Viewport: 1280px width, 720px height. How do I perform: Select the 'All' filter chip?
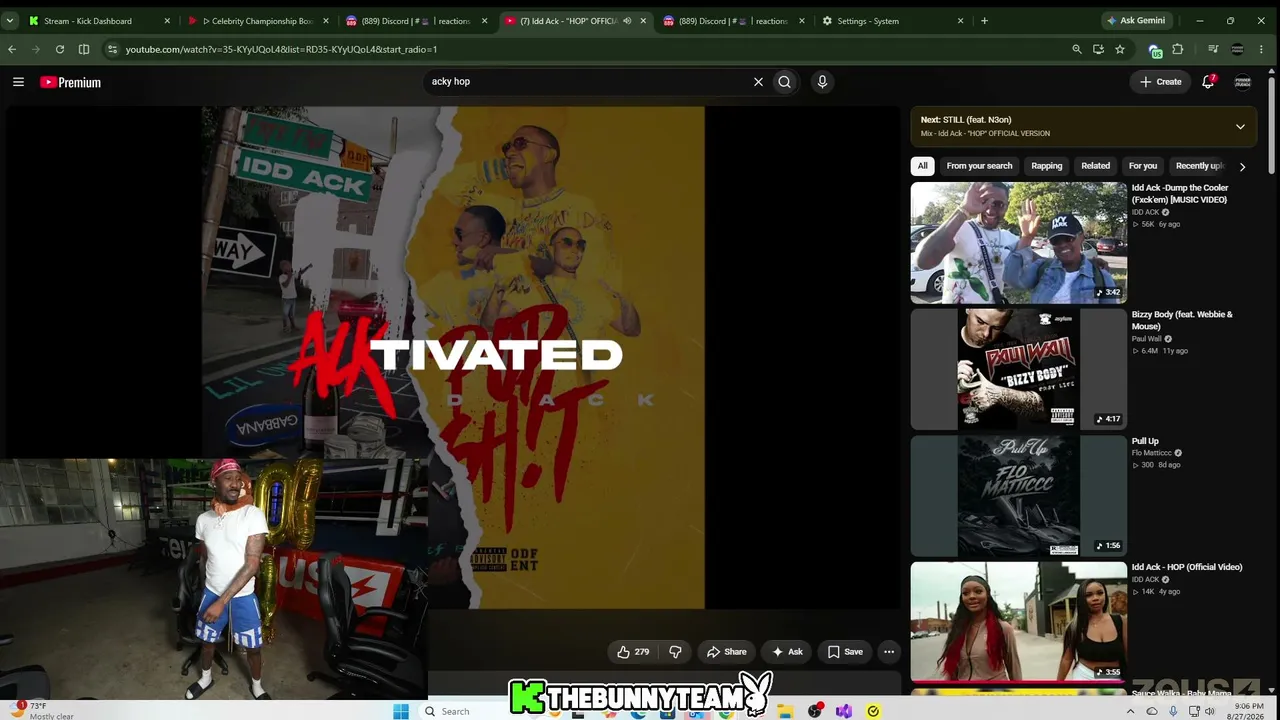(x=922, y=166)
